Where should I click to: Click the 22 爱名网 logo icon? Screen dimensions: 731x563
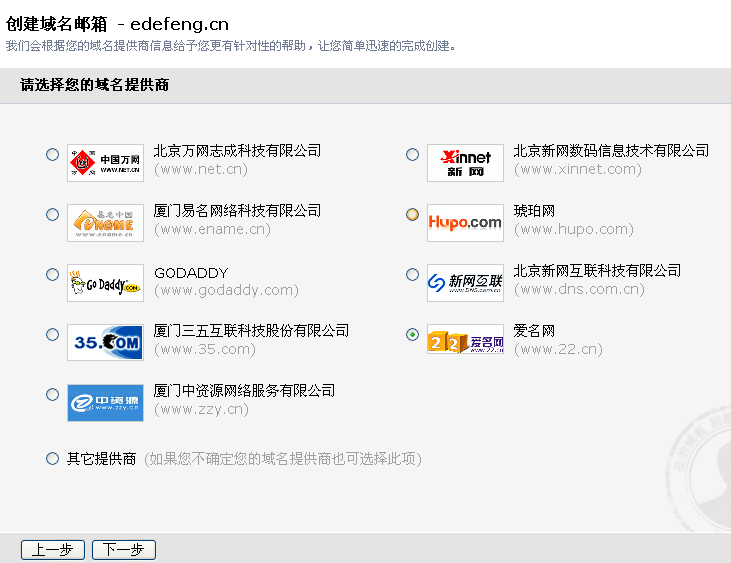[465, 339]
